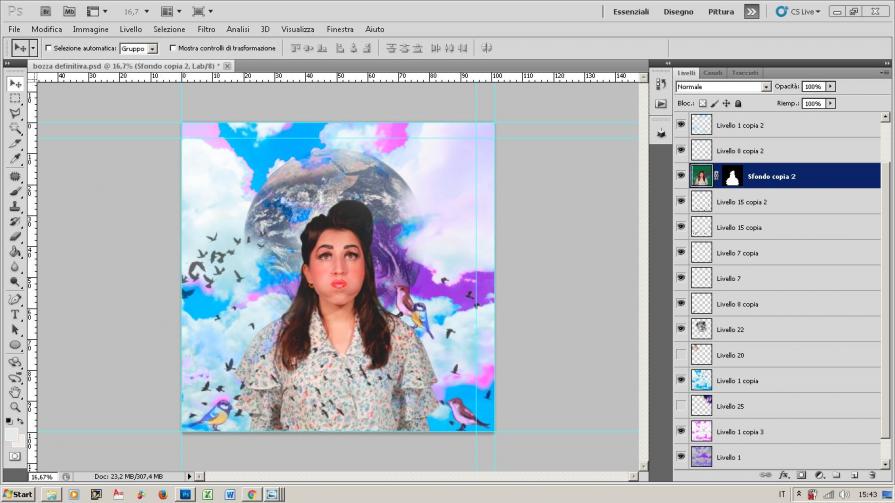Add a layer mask using the mask icon
The height and width of the screenshot is (503, 895).
[x=801, y=475]
